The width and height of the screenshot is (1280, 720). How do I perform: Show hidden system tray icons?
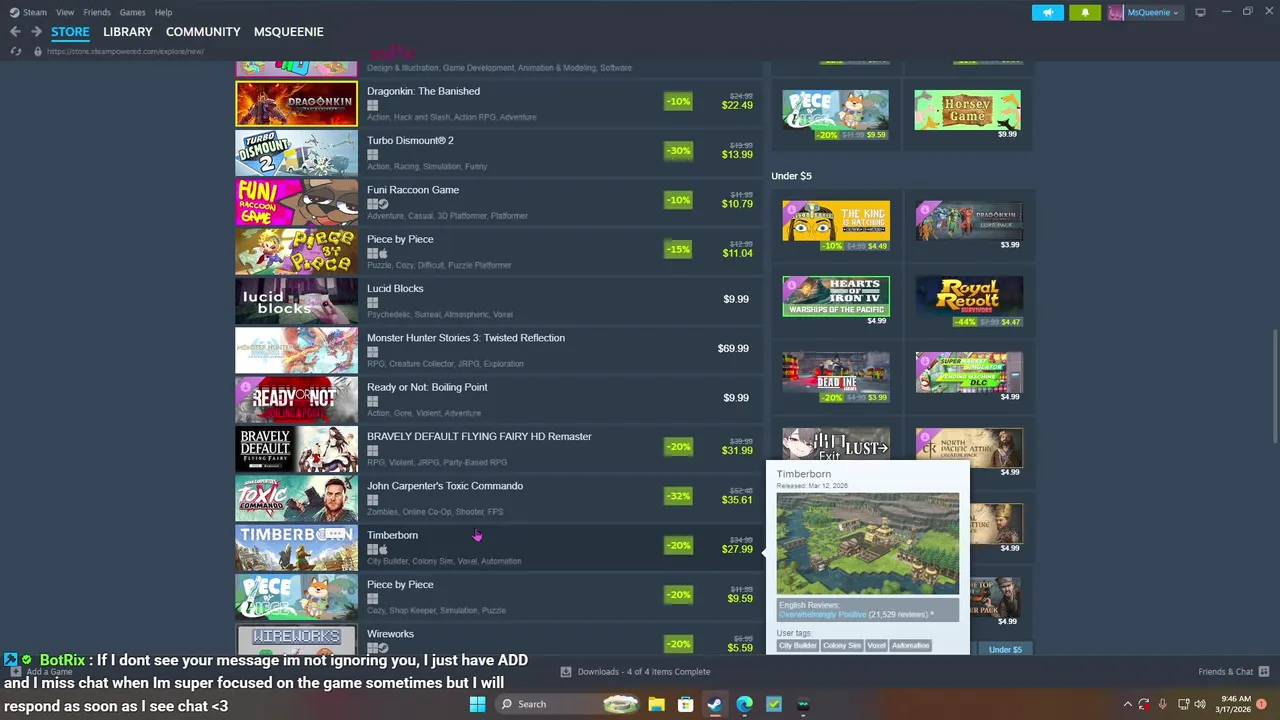1127,704
